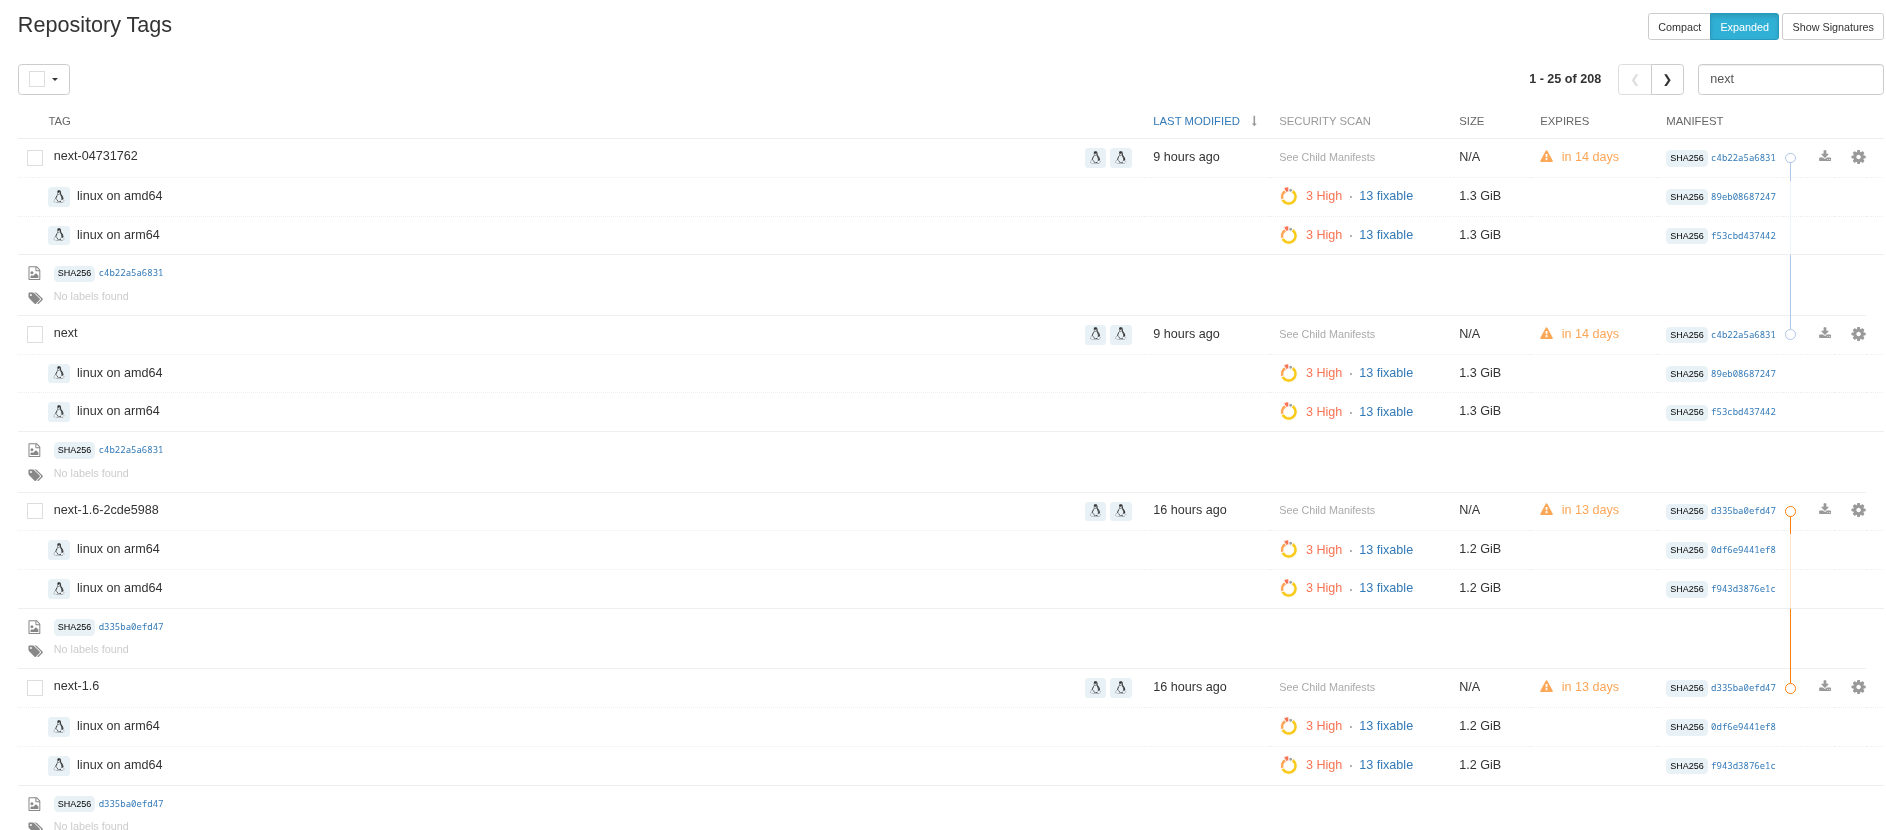The height and width of the screenshot is (830, 1886).
Task: Click expiration warning icon for next-04731762
Action: 1547,157
